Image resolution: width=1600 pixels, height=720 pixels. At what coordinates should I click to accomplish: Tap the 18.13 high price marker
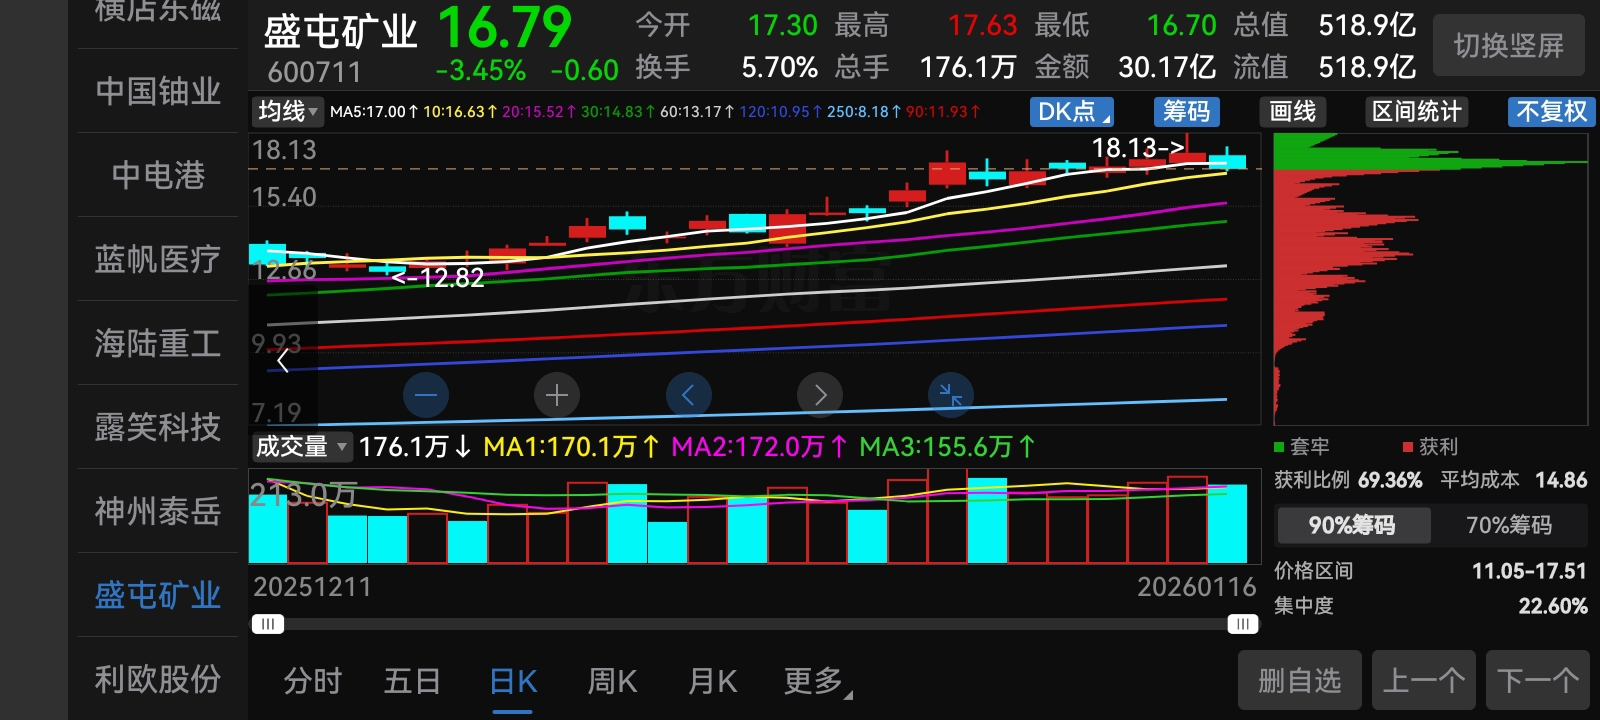pos(1138,148)
